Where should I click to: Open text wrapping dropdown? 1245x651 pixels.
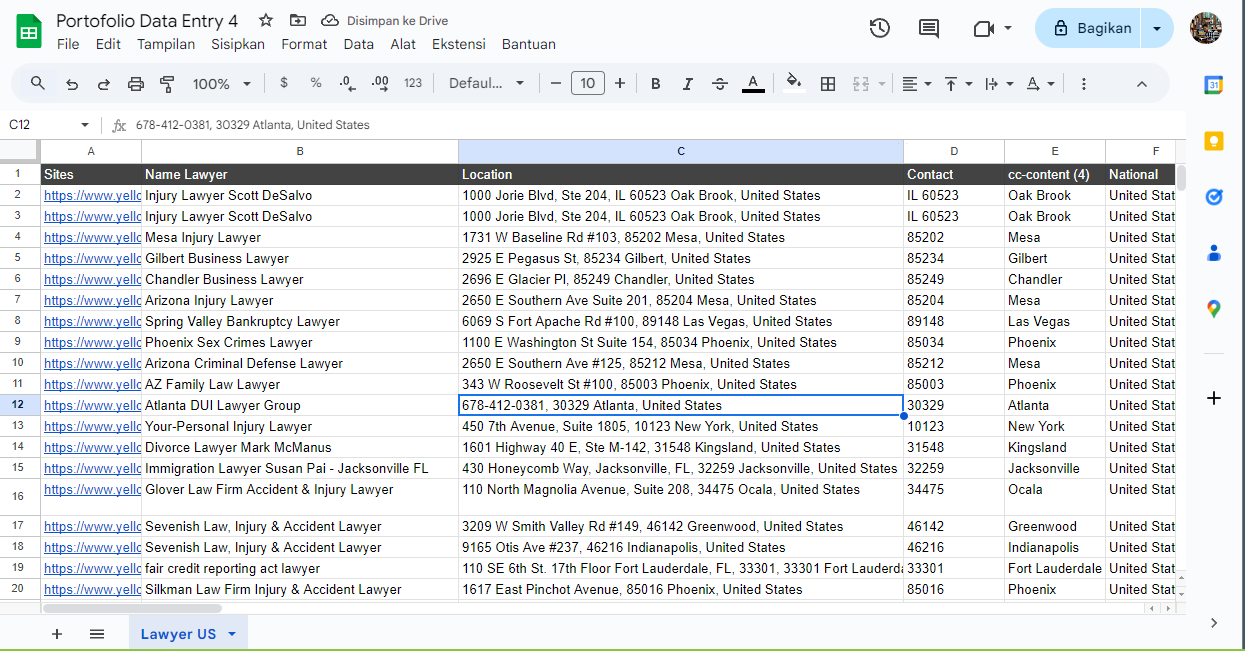(999, 84)
